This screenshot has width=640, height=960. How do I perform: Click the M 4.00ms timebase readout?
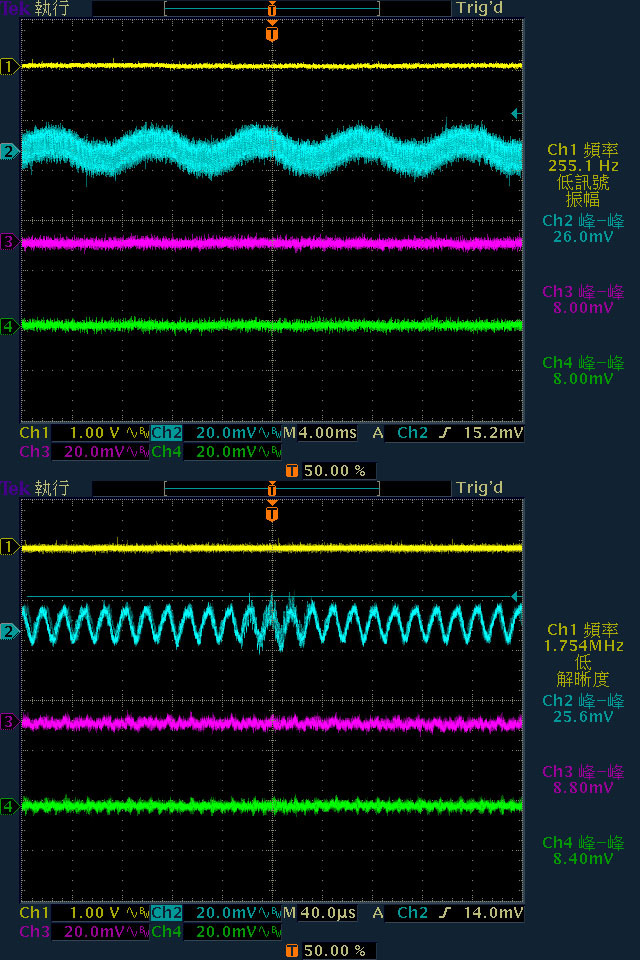pos(320,433)
